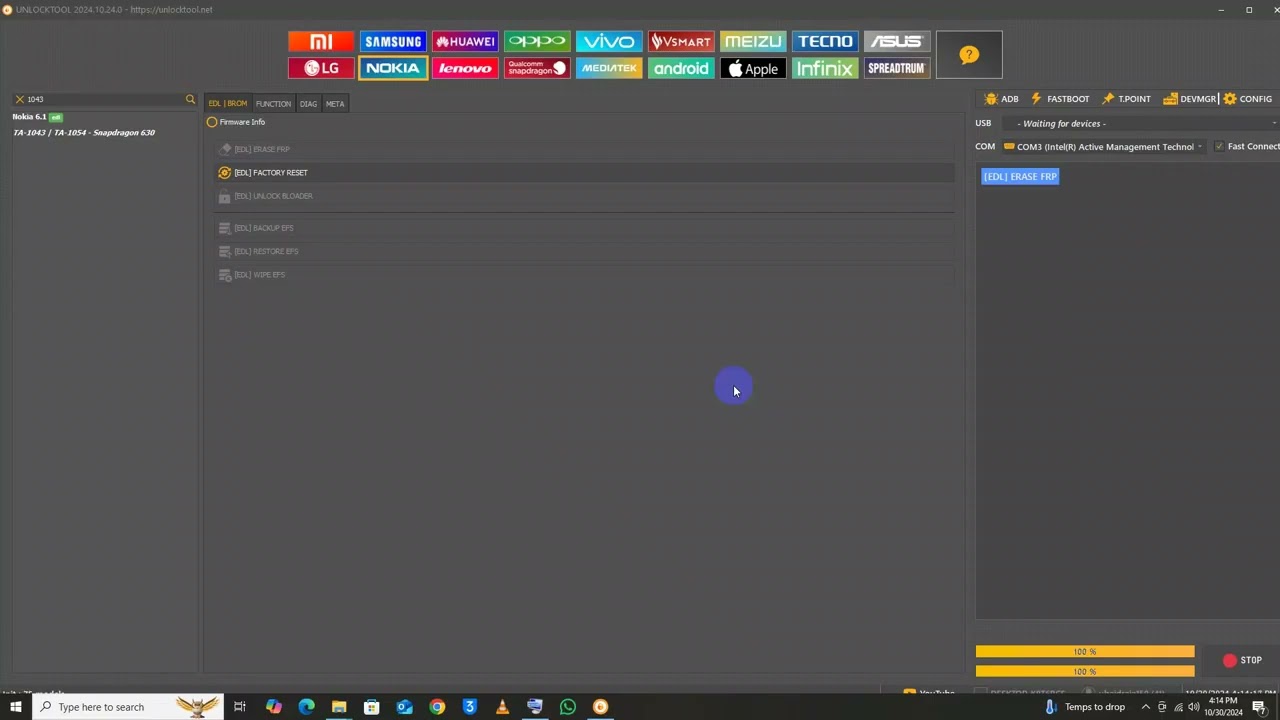Open the CONFIG settings
This screenshot has height=720, width=1280.
(x=1248, y=99)
